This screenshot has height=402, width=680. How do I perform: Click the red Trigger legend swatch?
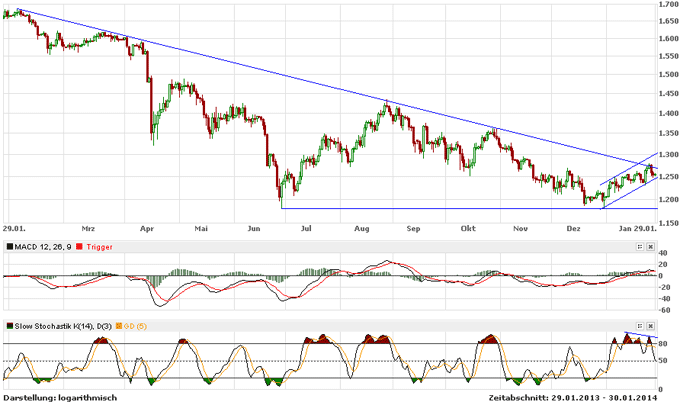tap(79, 246)
